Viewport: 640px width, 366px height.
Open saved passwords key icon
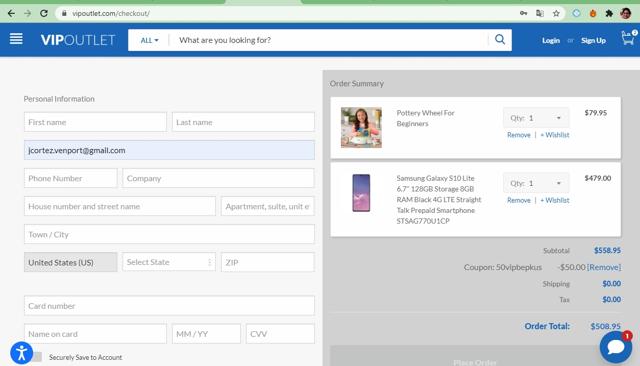coord(523,13)
